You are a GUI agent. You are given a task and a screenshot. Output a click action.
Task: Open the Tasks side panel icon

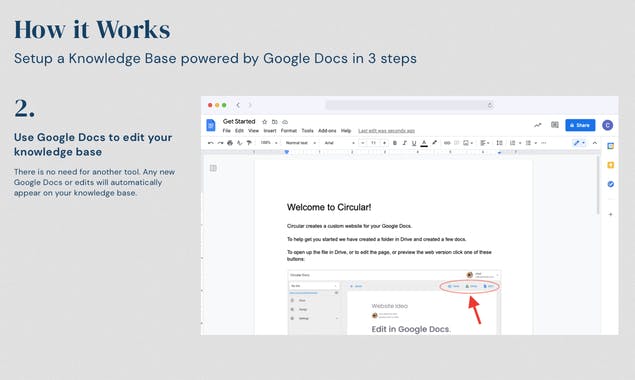click(611, 184)
